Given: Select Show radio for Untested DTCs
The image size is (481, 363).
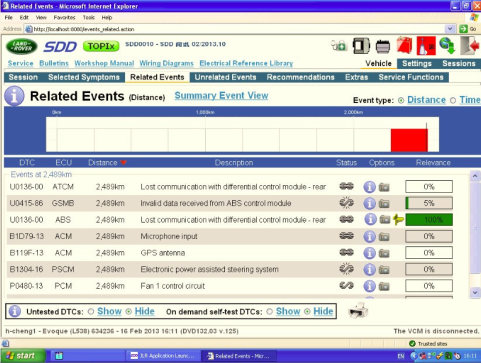Looking at the screenshot, I should [x=91, y=312].
